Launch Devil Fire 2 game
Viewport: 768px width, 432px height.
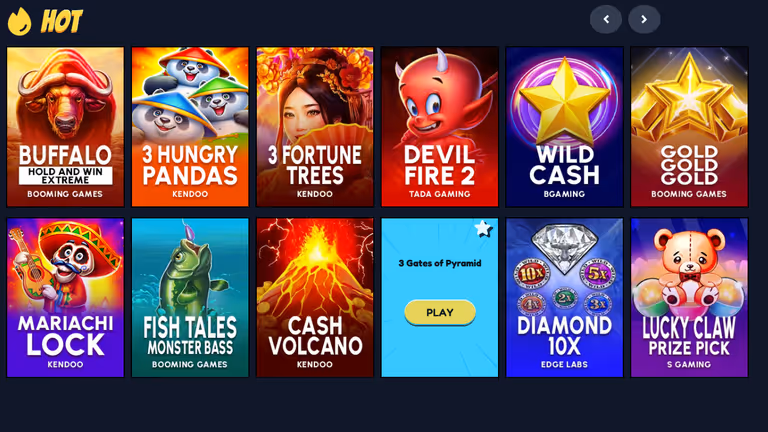tap(440, 127)
